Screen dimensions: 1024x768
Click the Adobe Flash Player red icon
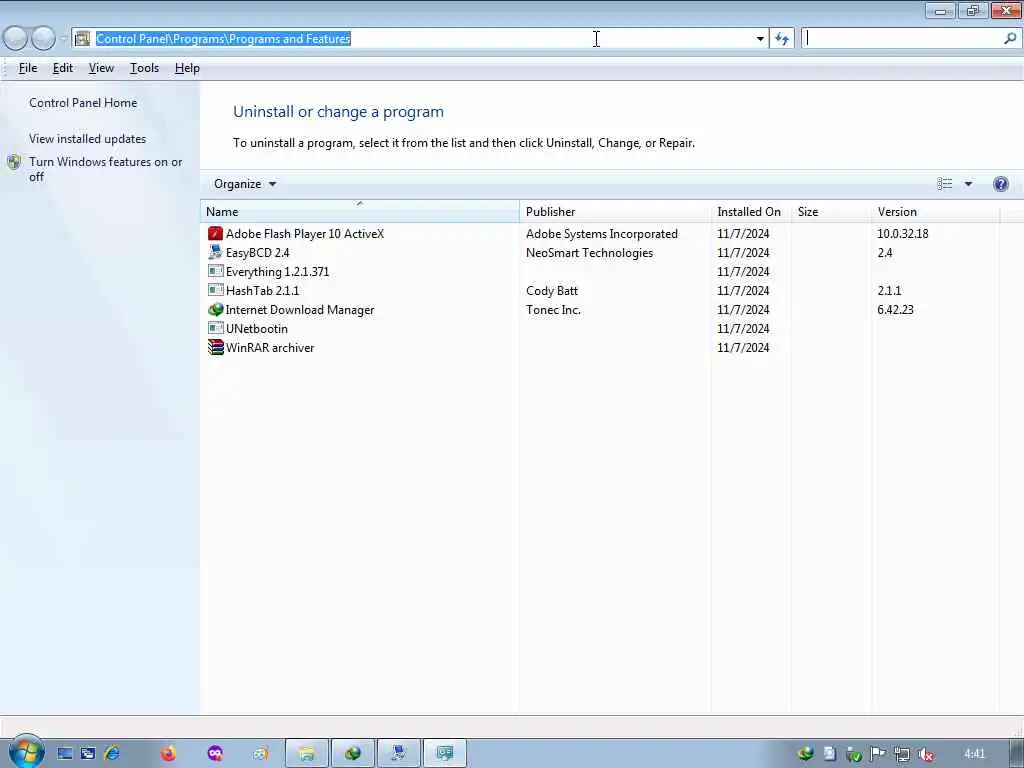[216, 233]
